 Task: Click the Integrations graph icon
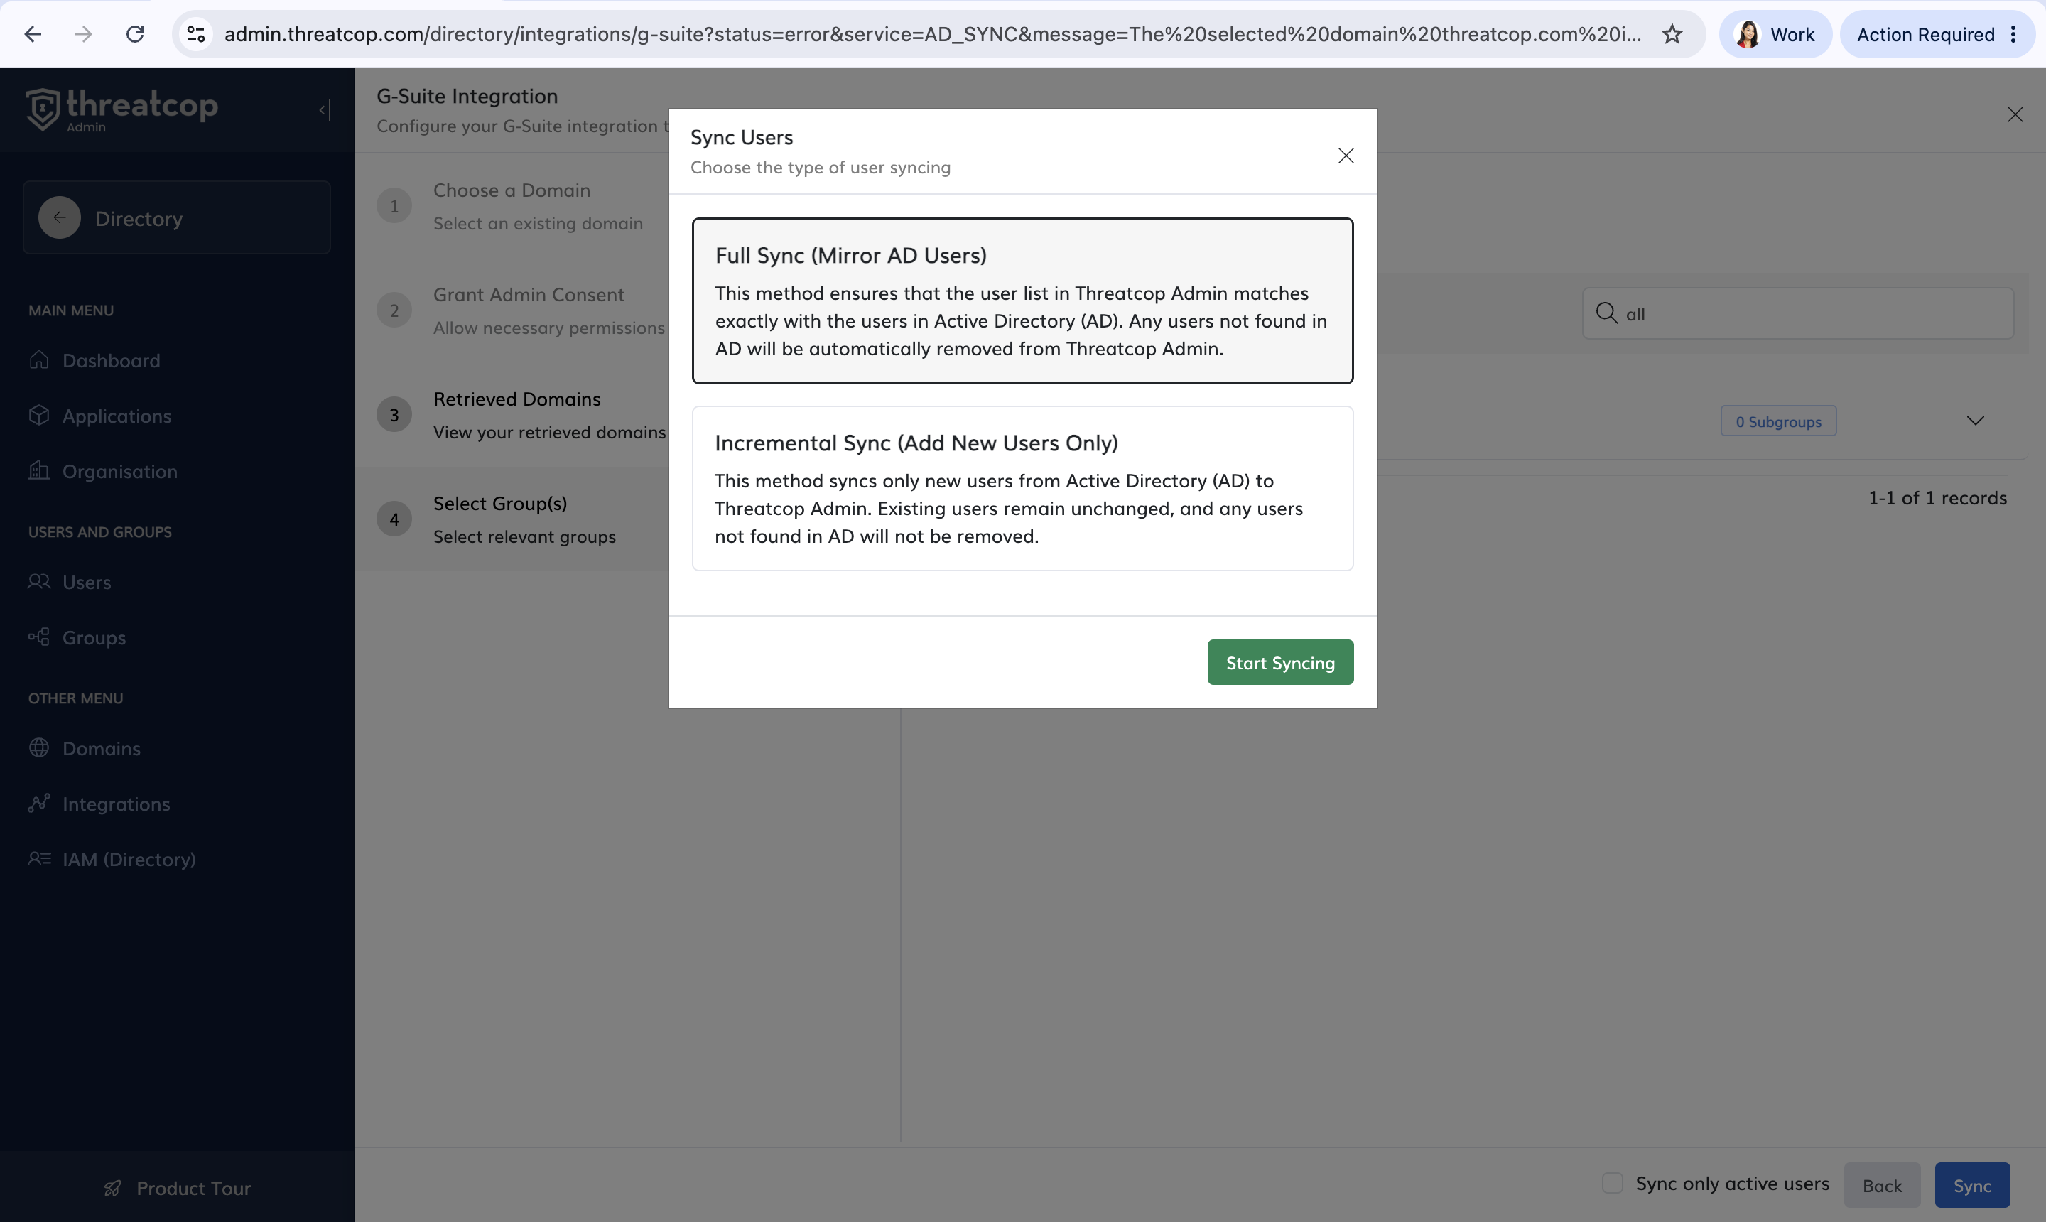pyautogui.click(x=39, y=803)
